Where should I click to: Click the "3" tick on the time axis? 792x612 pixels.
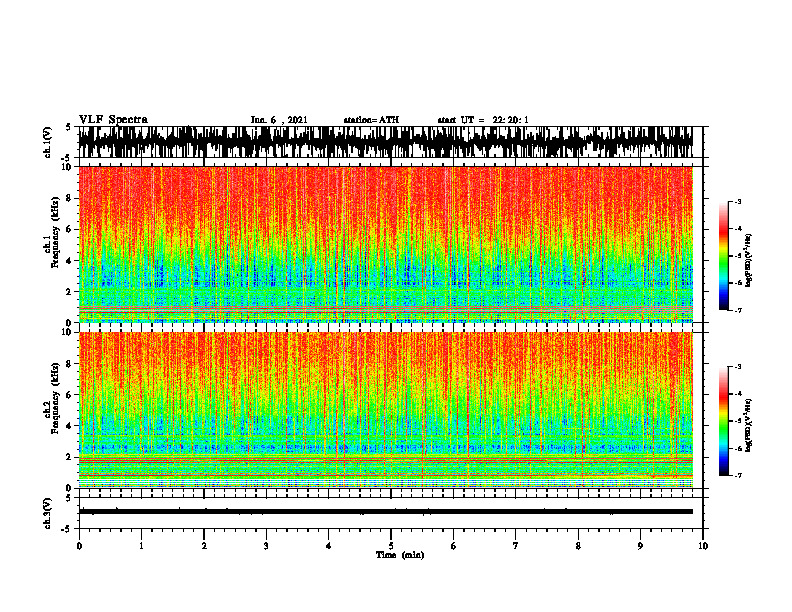[x=266, y=546]
